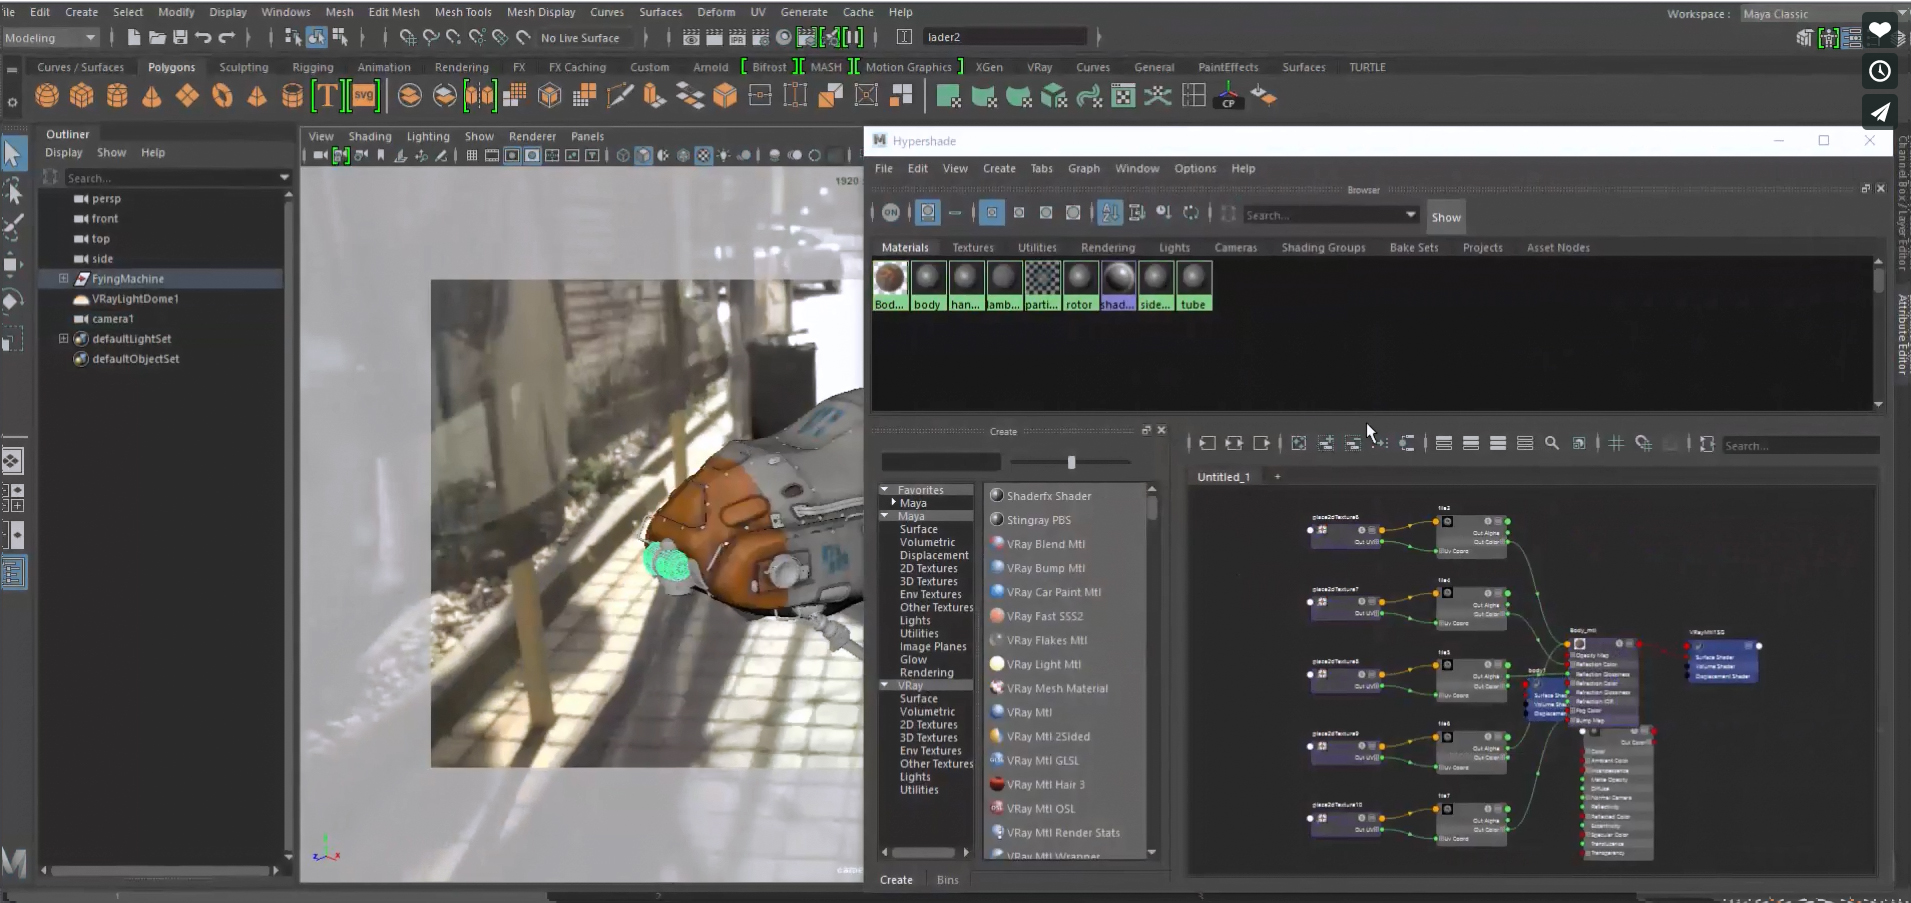Toggle large swatch view in Hypershade browser
1911x903 pixels.
click(x=1073, y=214)
